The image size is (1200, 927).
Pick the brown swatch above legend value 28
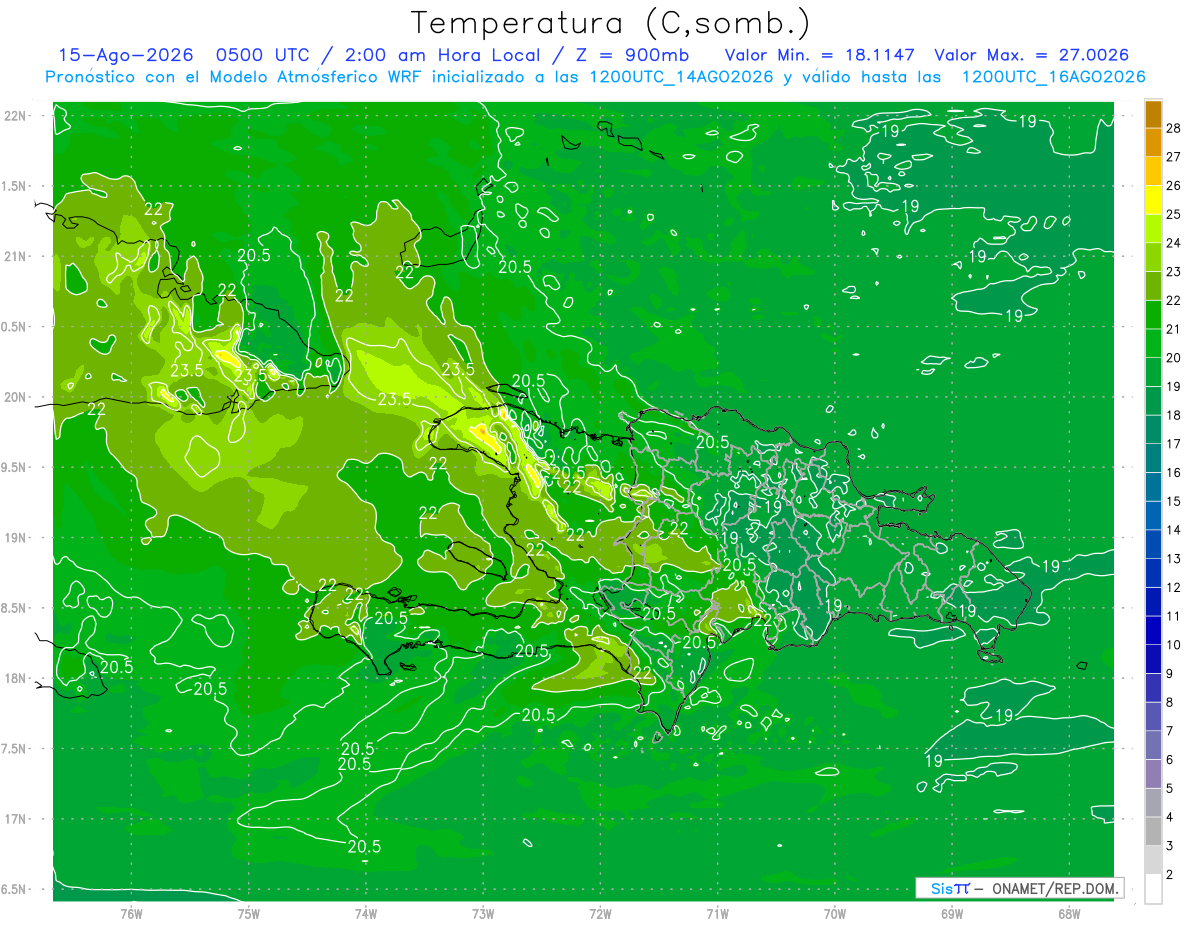[x=1153, y=114]
